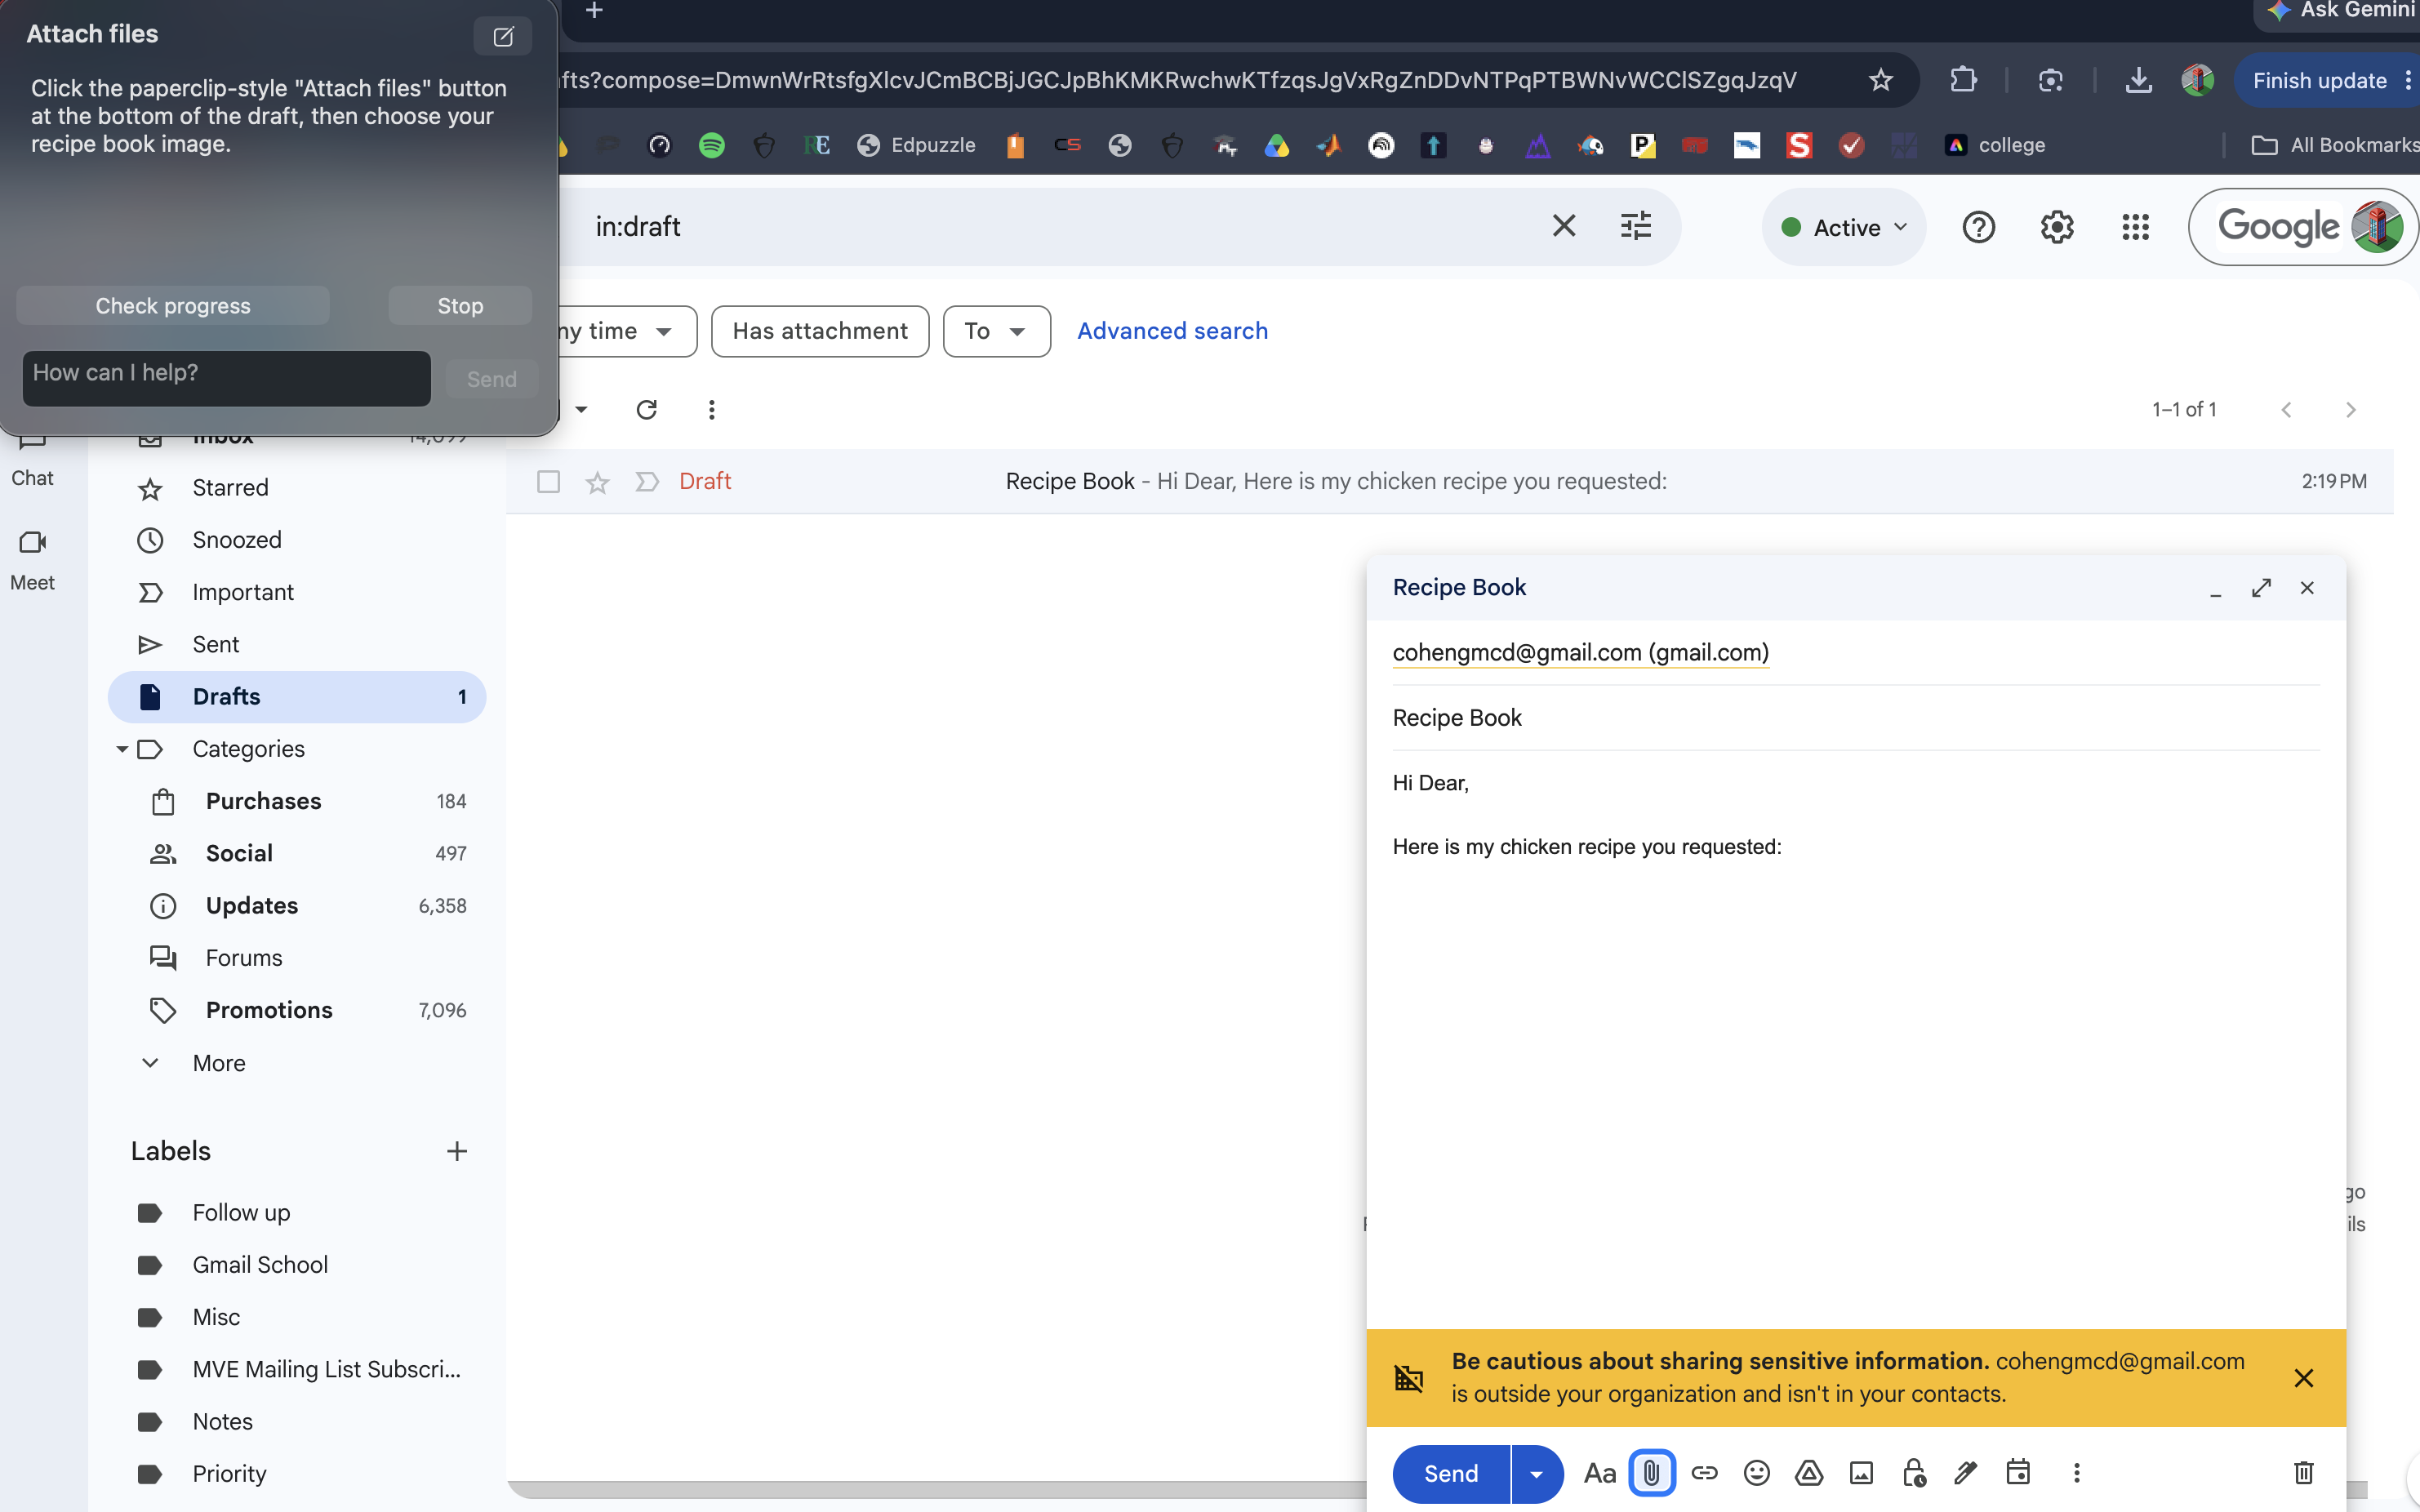Click the Insert signature pen icon
Viewport: 2420px width, 1512px height.
[1966, 1473]
